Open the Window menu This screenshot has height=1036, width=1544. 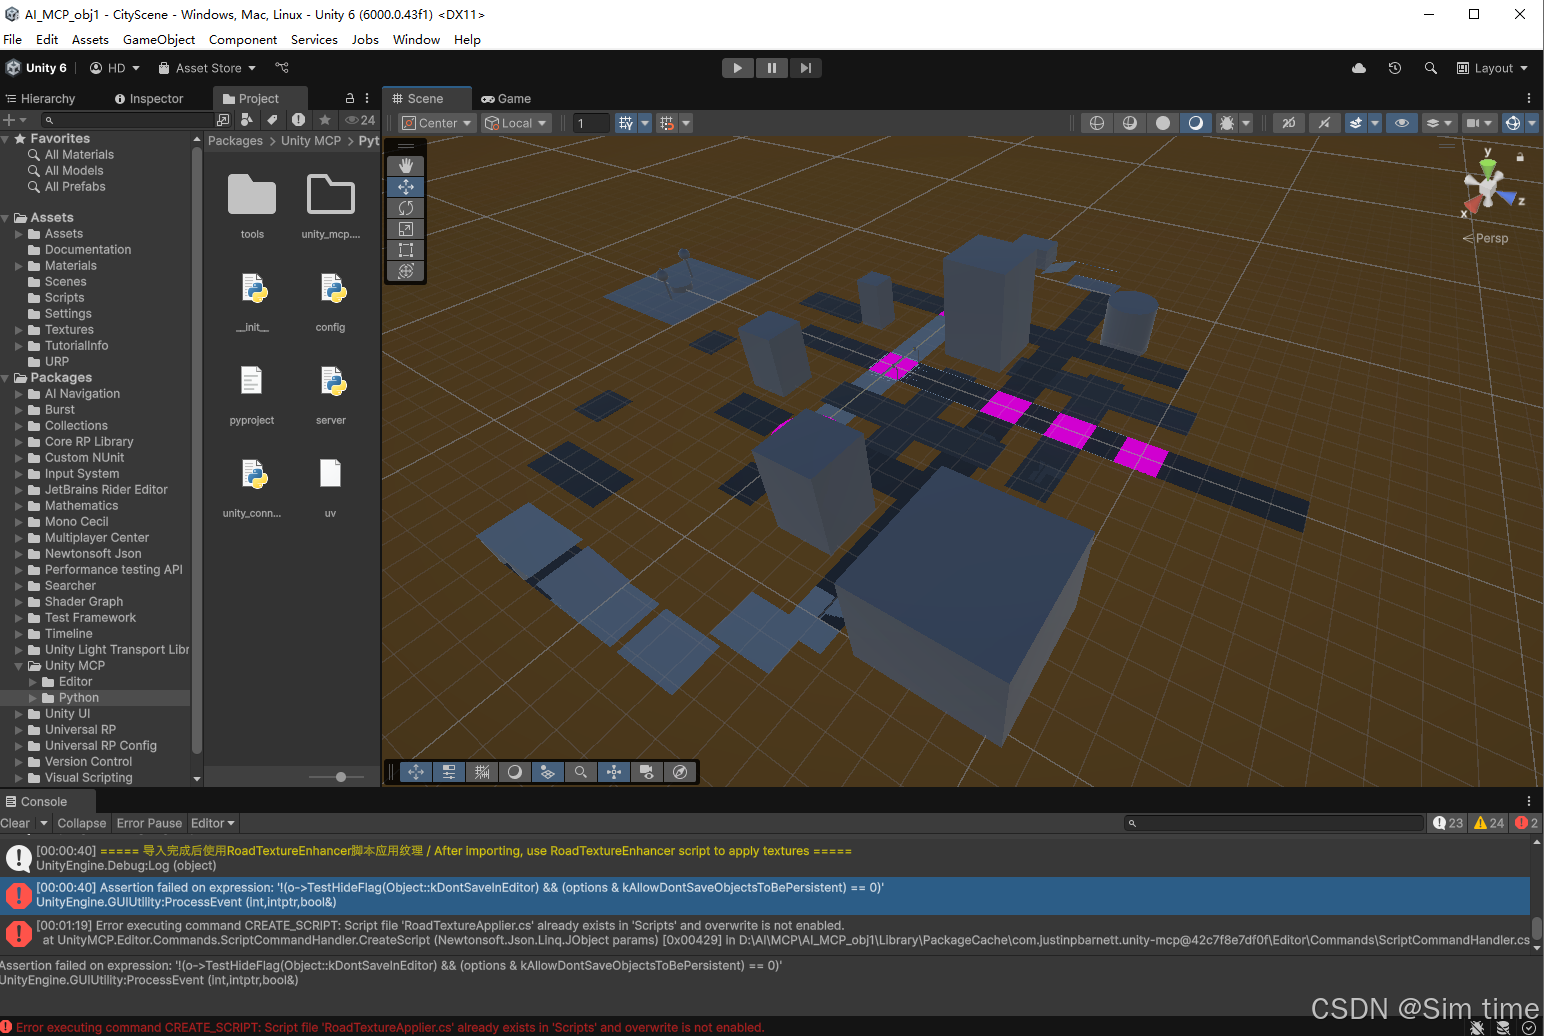click(x=416, y=40)
